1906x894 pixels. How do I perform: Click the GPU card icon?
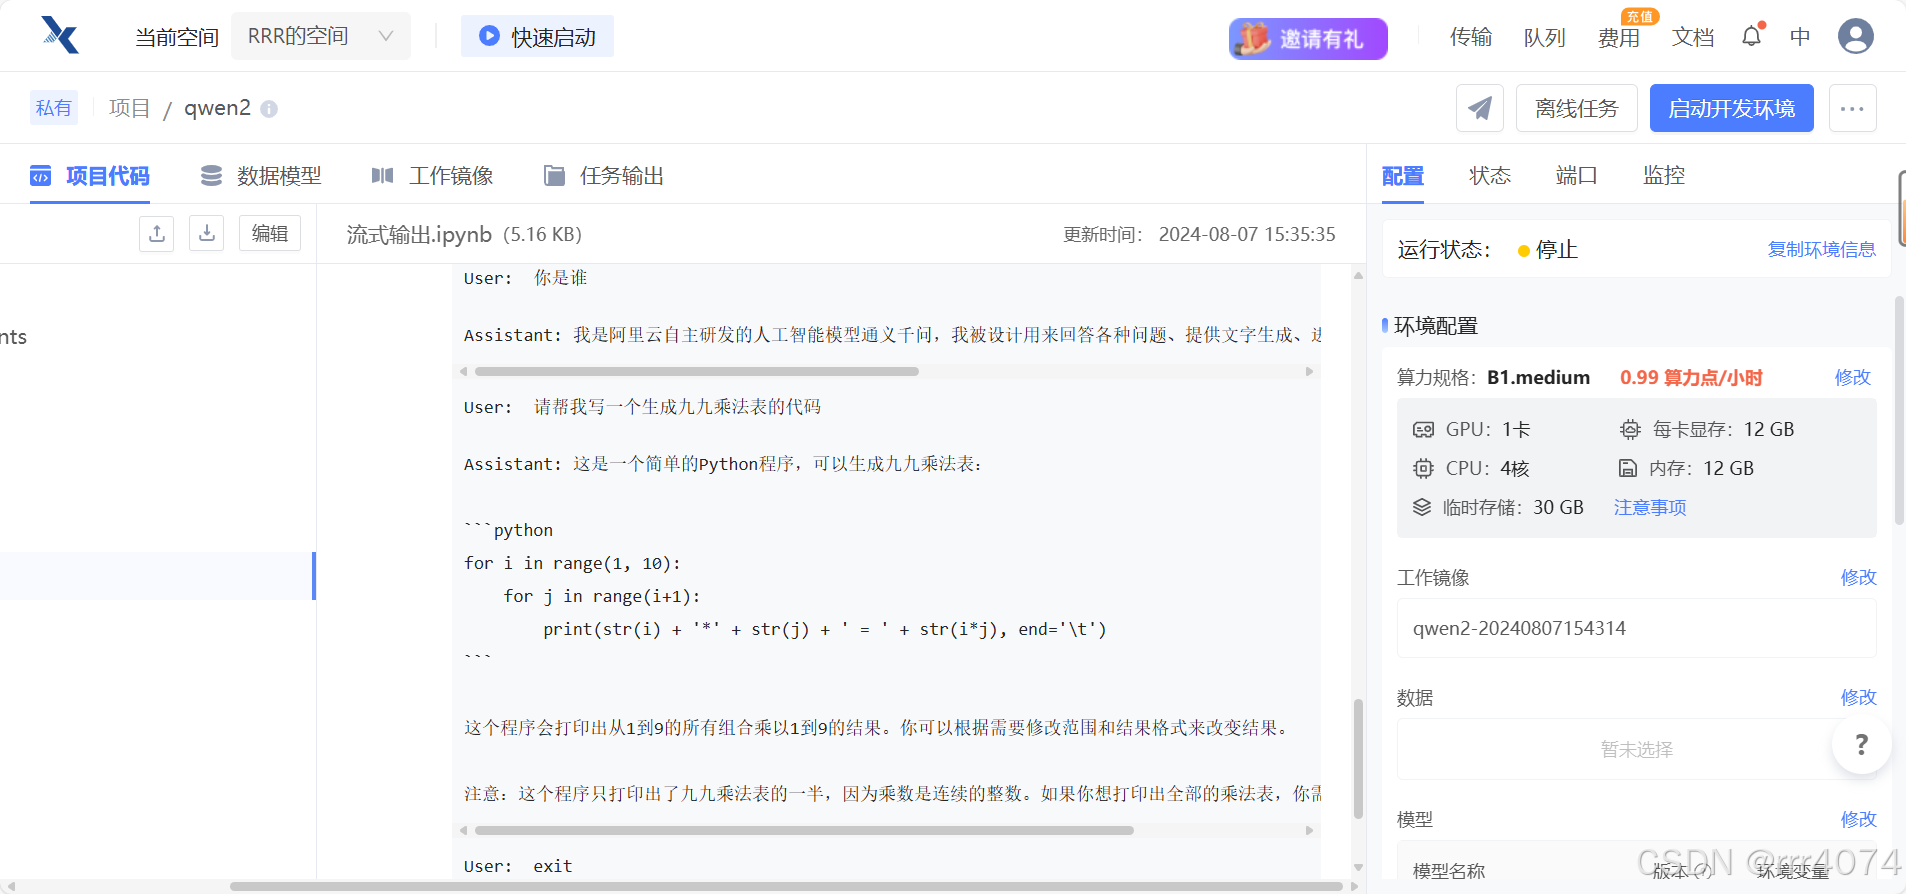click(1423, 430)
